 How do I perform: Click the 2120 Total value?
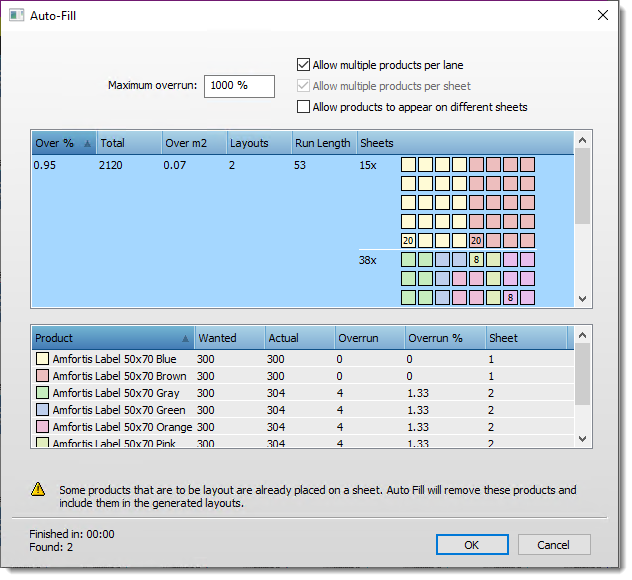tap(110, 165)
